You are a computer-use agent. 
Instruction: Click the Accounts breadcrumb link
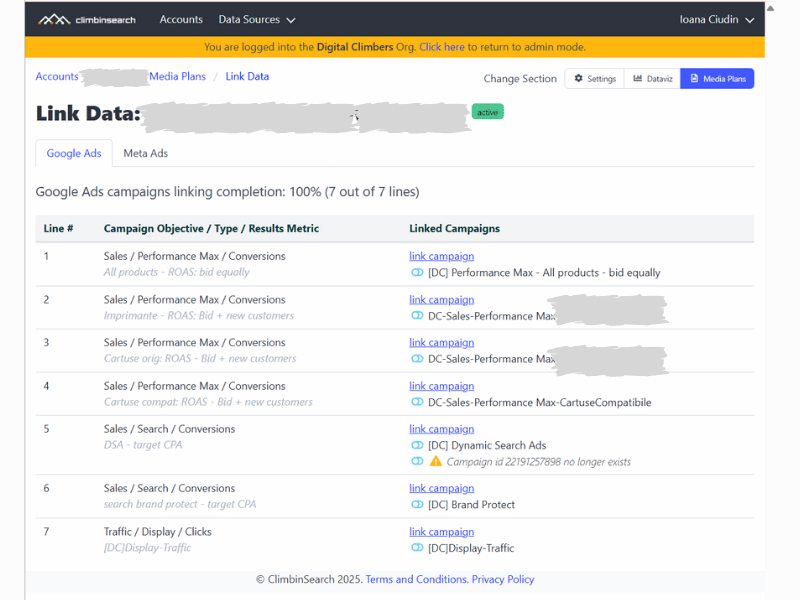click(x=57, y=76)
